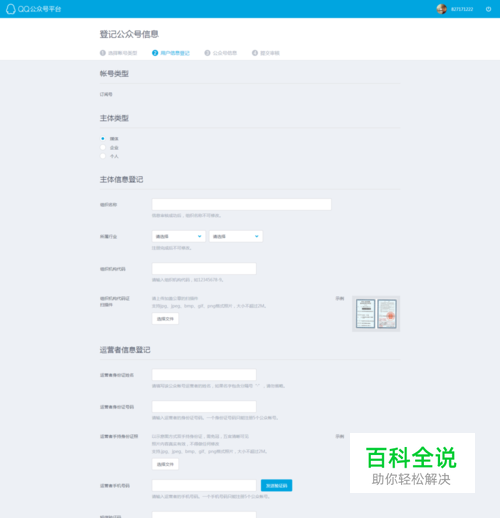Click the 订阅号 account type text
This screenshot has height=518, width=500.
(106, 94)
